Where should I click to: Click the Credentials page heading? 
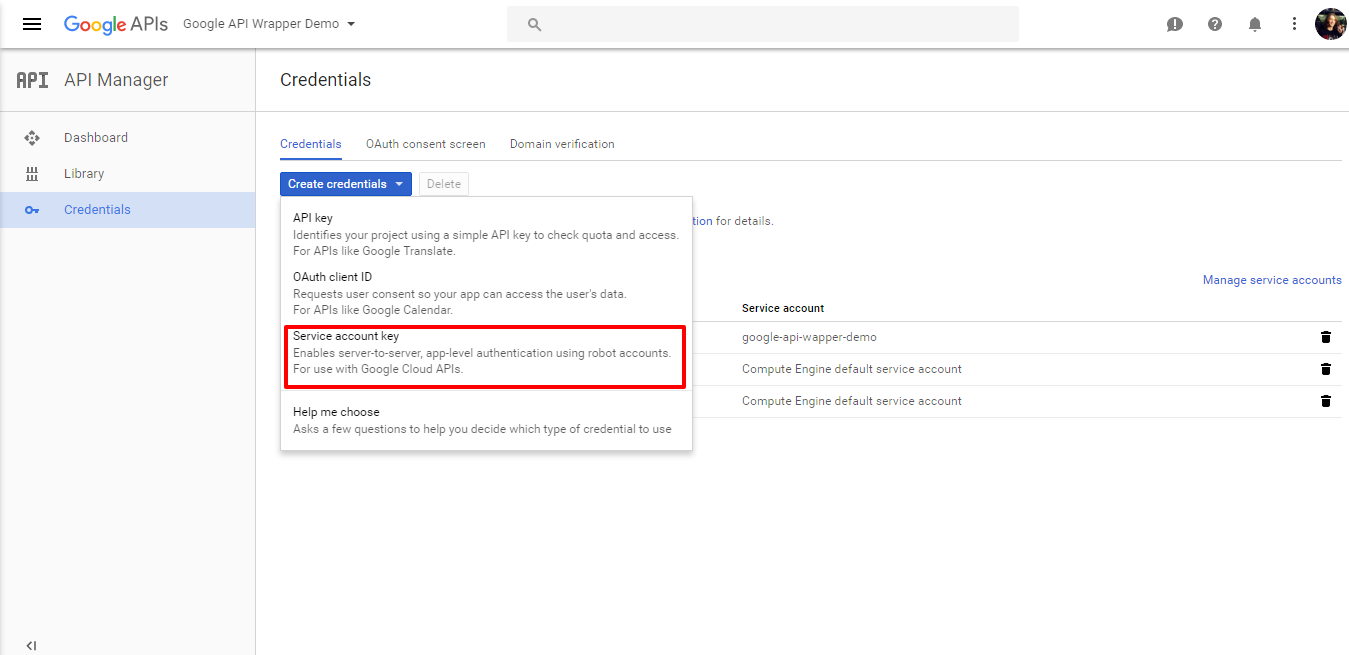pyautogui.click(x=325, y=80)
